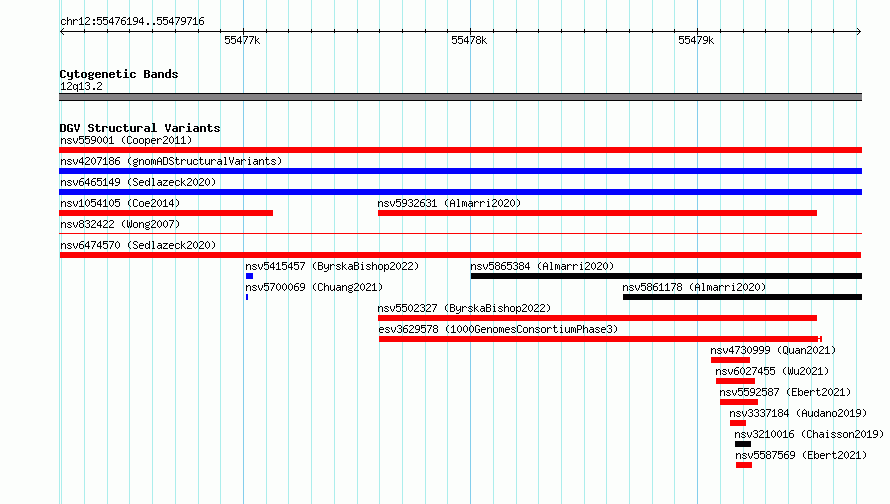Click the 55478k ruler label
The image size is (890, 504).
[x=469, y=40]
